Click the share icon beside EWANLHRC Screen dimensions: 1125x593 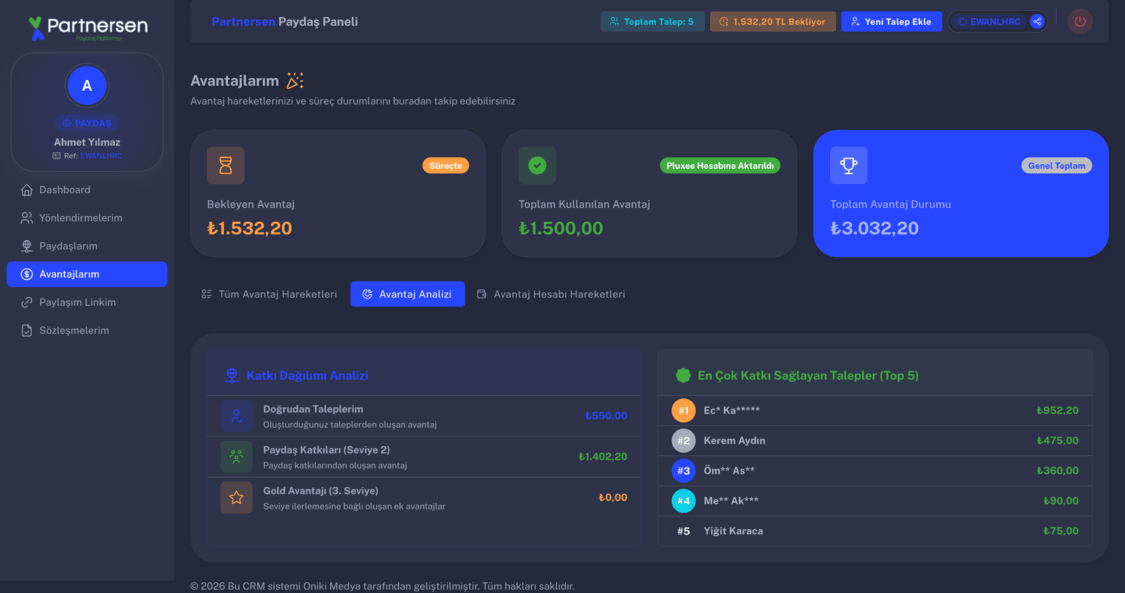point(1037,22)
